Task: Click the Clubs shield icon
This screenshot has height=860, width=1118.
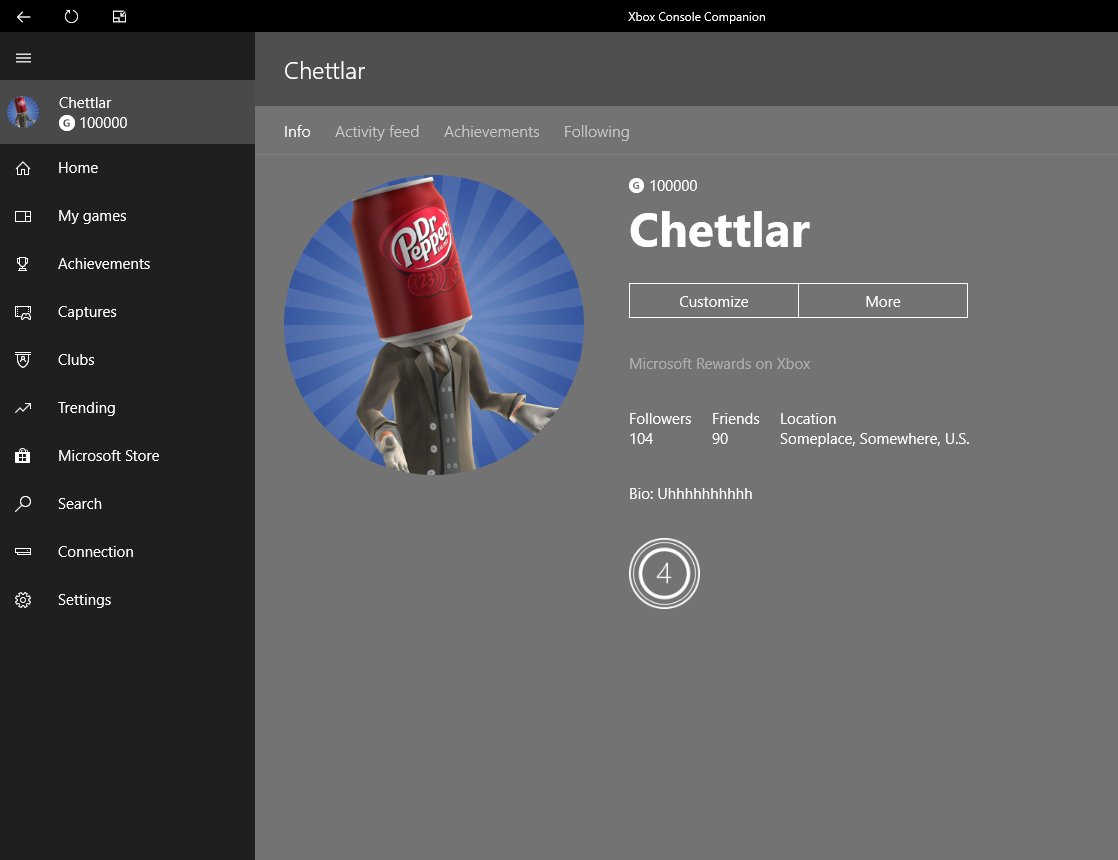Action: [x=23, y=360]
